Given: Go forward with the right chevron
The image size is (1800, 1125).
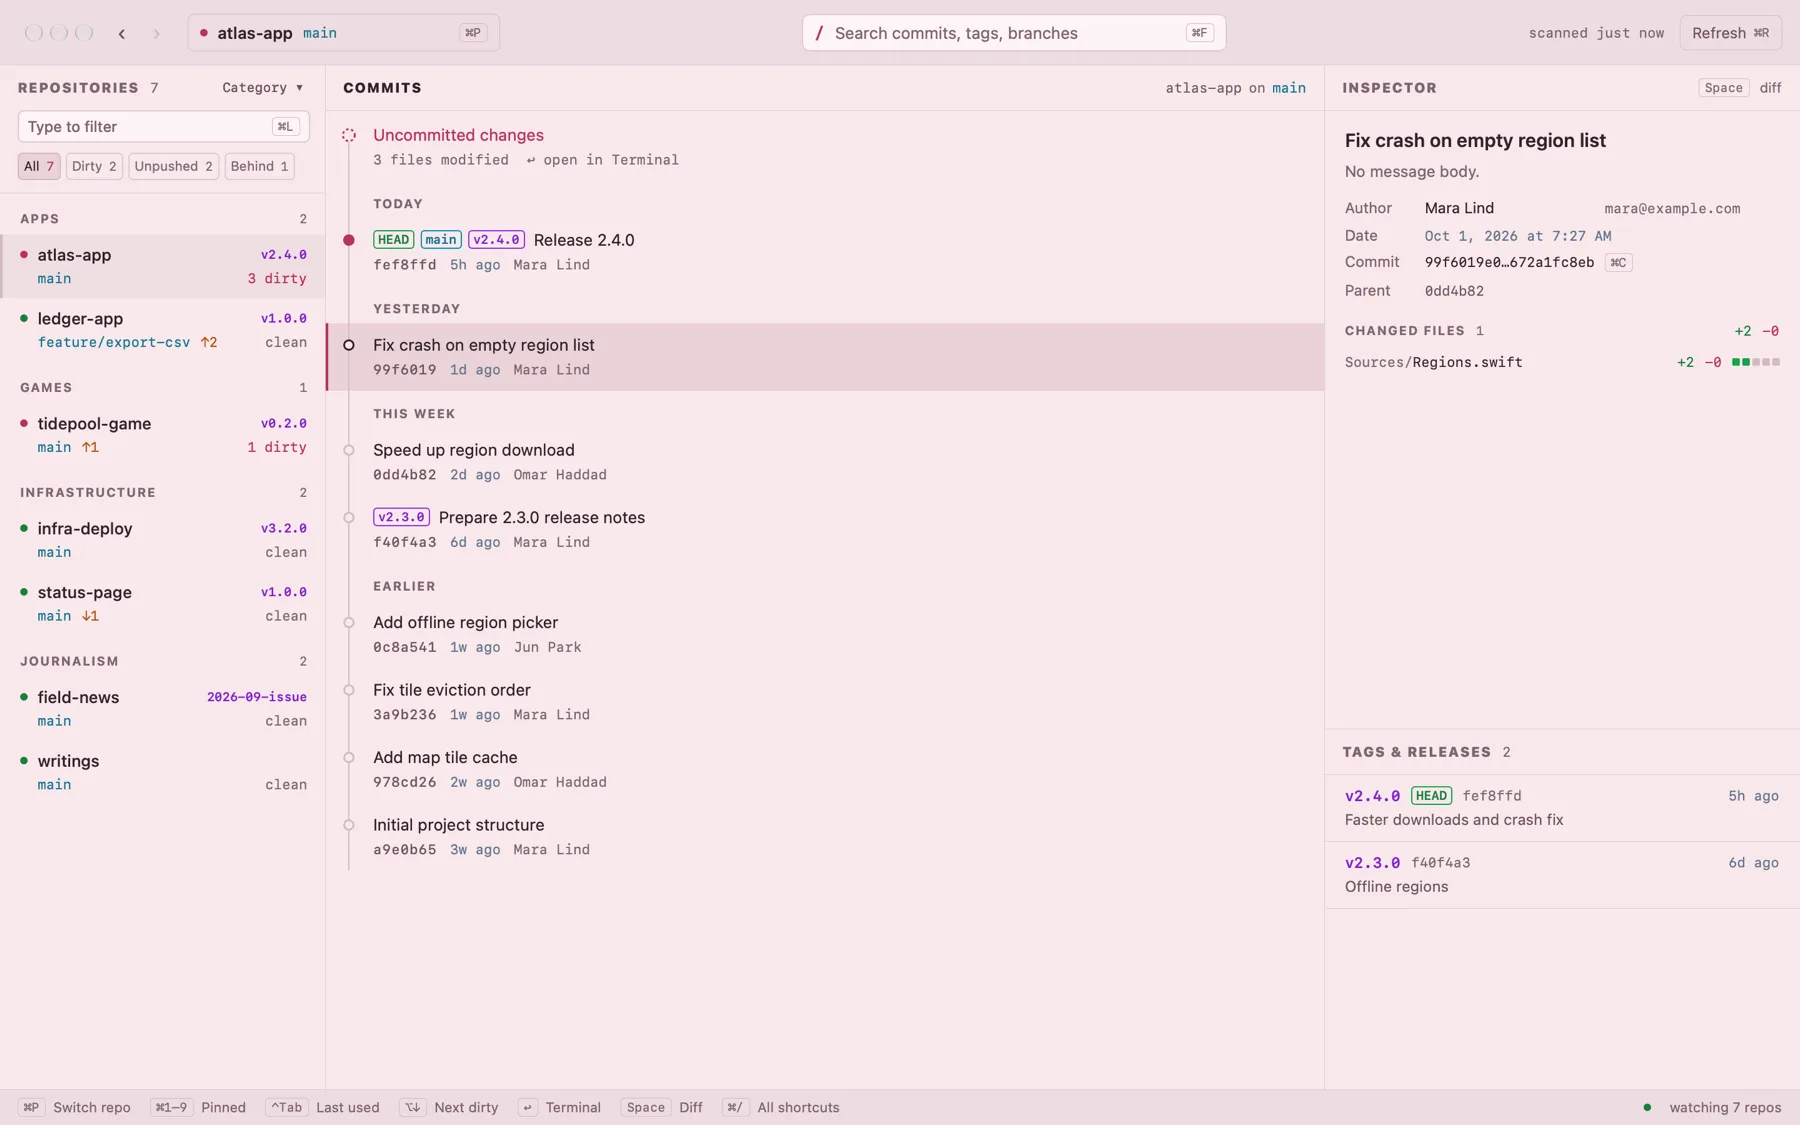Looking at the screenshot, I should pyautogui.click(x=157, y=33).
